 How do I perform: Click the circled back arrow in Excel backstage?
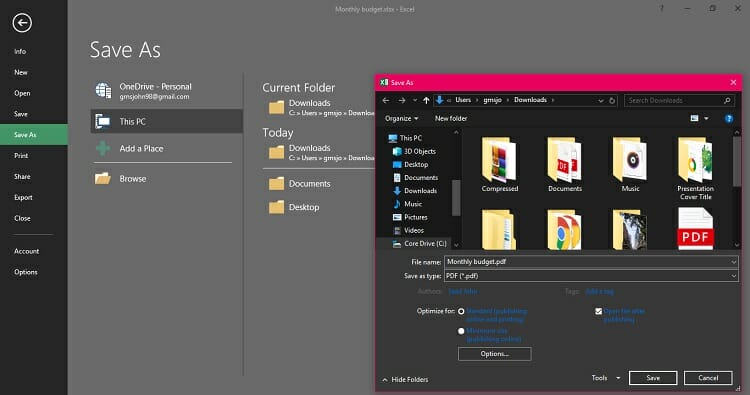click(x=22, y=22)
